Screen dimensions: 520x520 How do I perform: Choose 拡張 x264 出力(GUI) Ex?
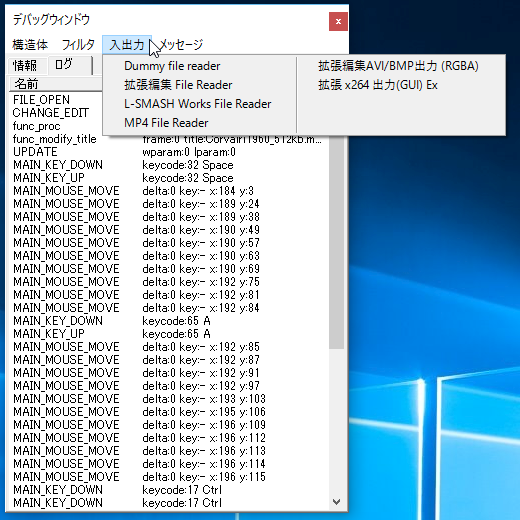[378, 85]
